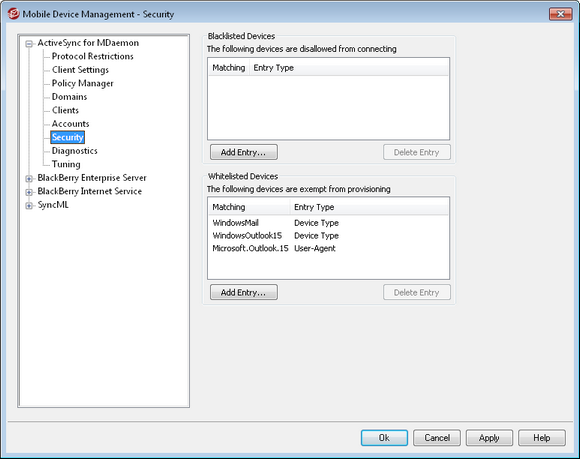Viewport: 580px width, 459px height.
Task: Open the Tuning settings page
Action: coord(66,164)
